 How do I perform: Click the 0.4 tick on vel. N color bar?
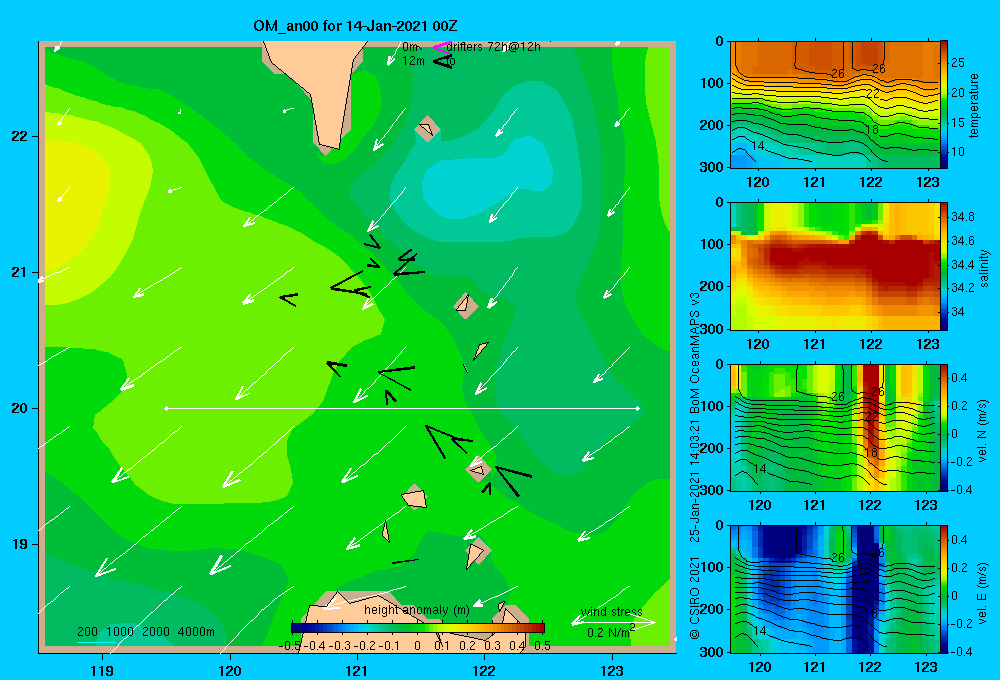[x=959, y=378]
